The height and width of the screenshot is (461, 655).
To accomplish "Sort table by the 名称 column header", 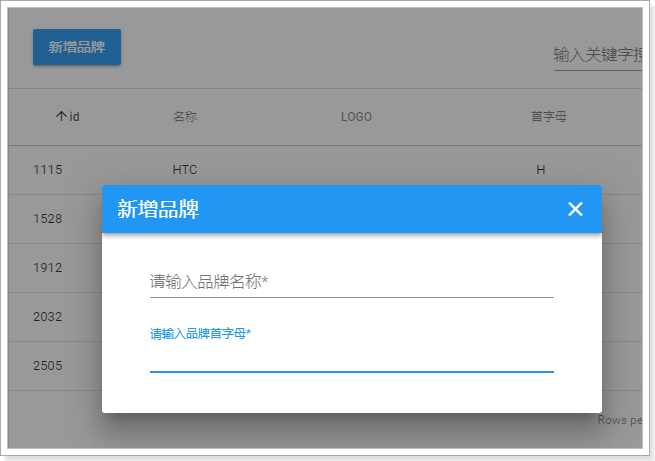I will click(185, 117).
